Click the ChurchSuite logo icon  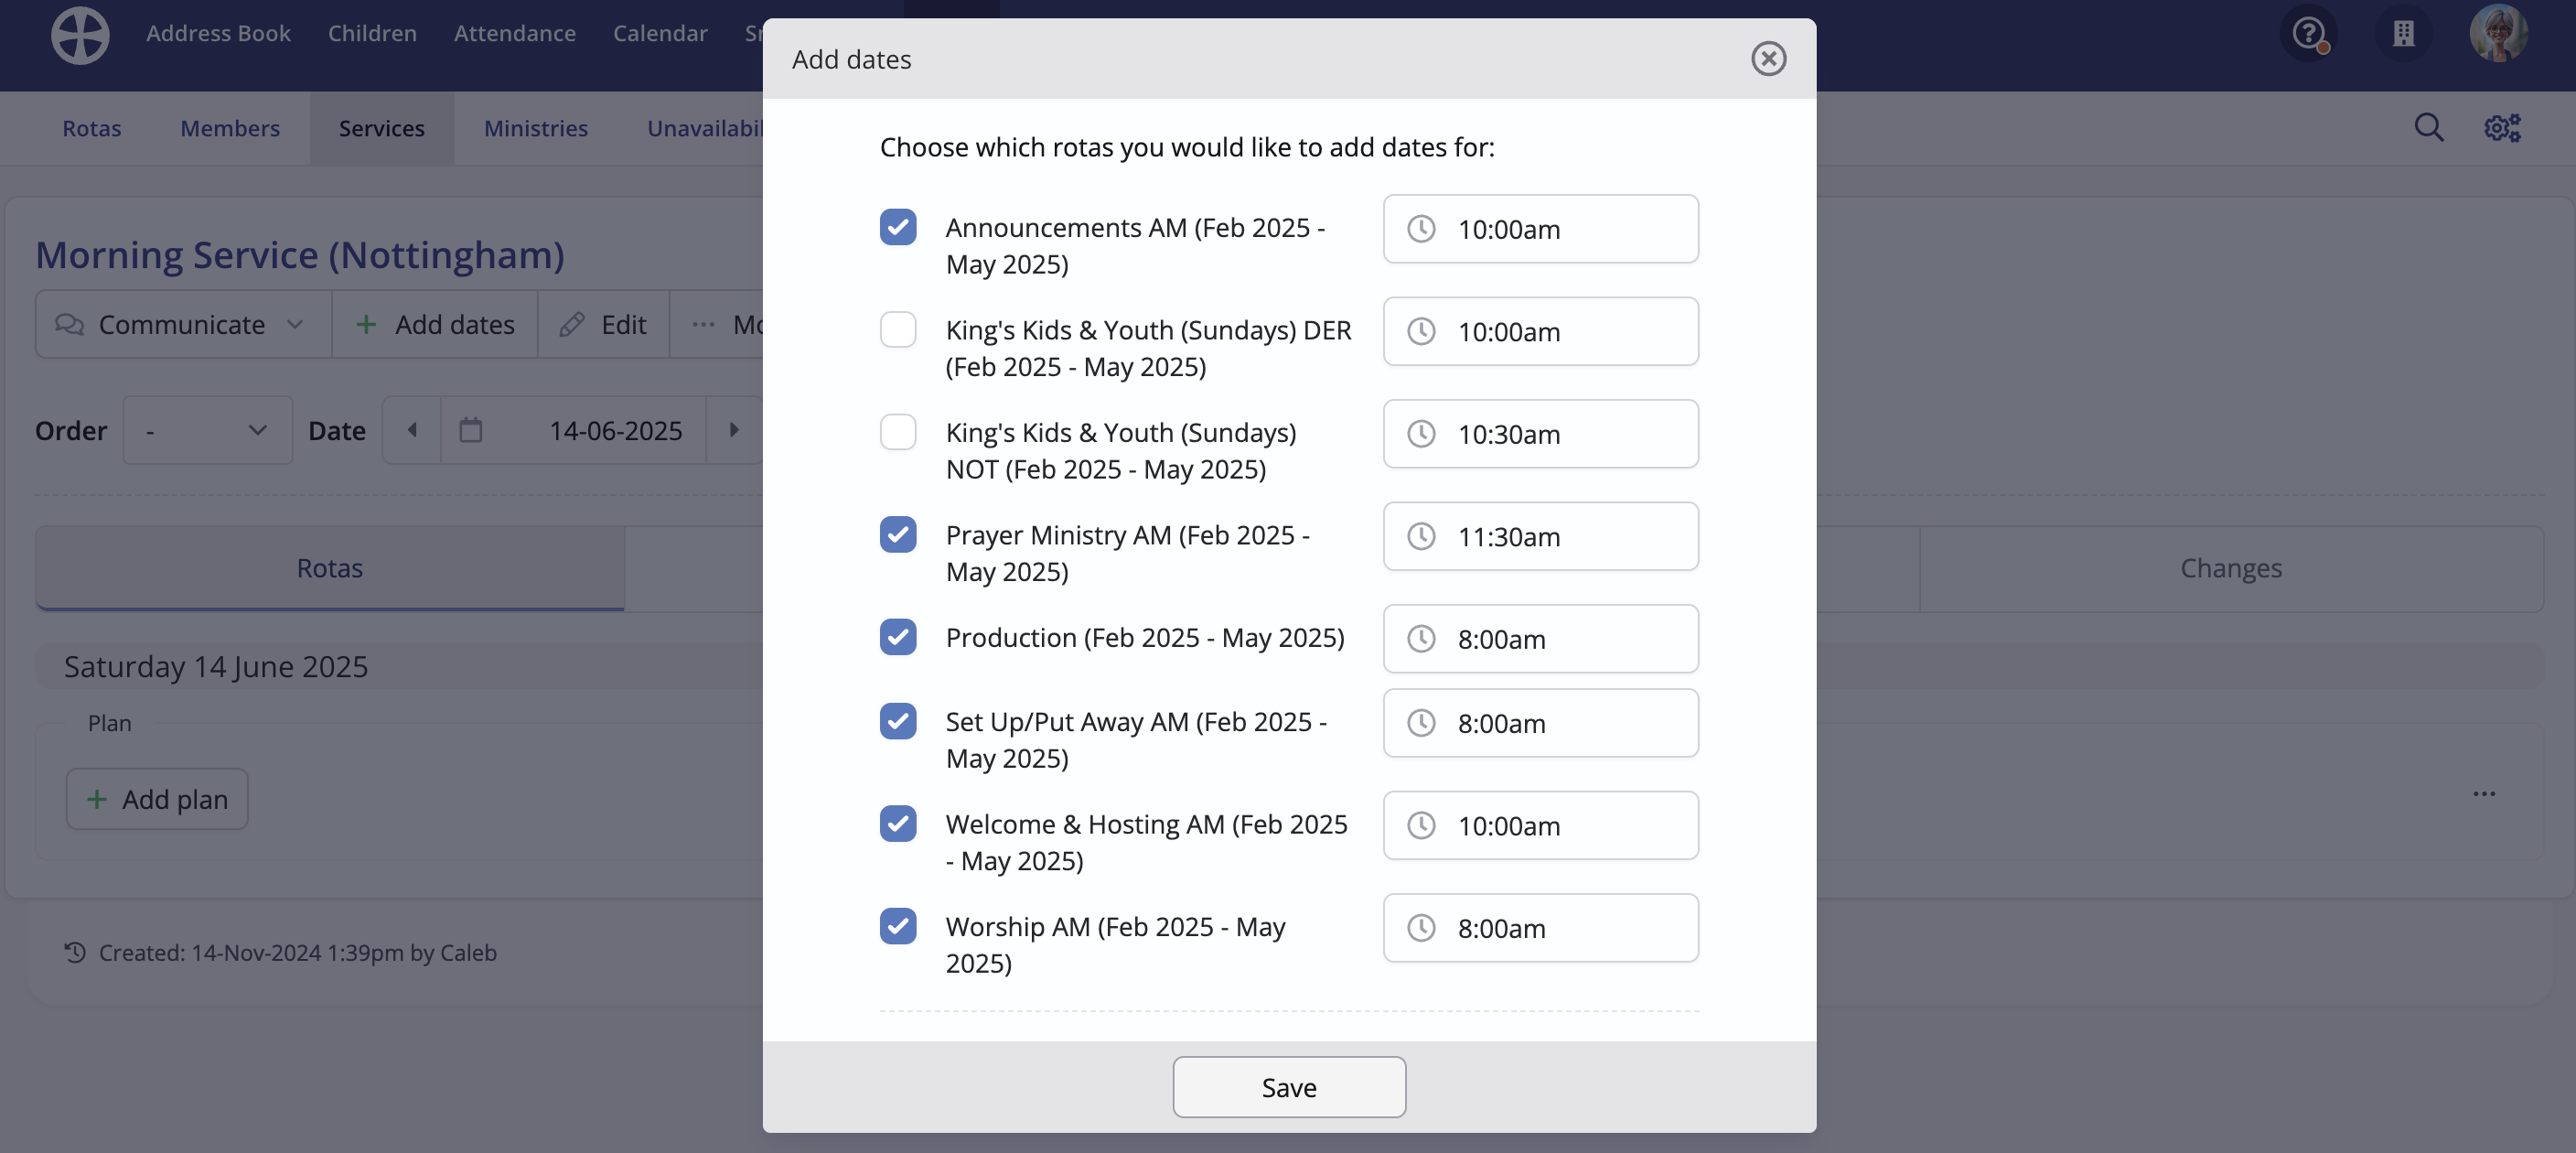80,34
